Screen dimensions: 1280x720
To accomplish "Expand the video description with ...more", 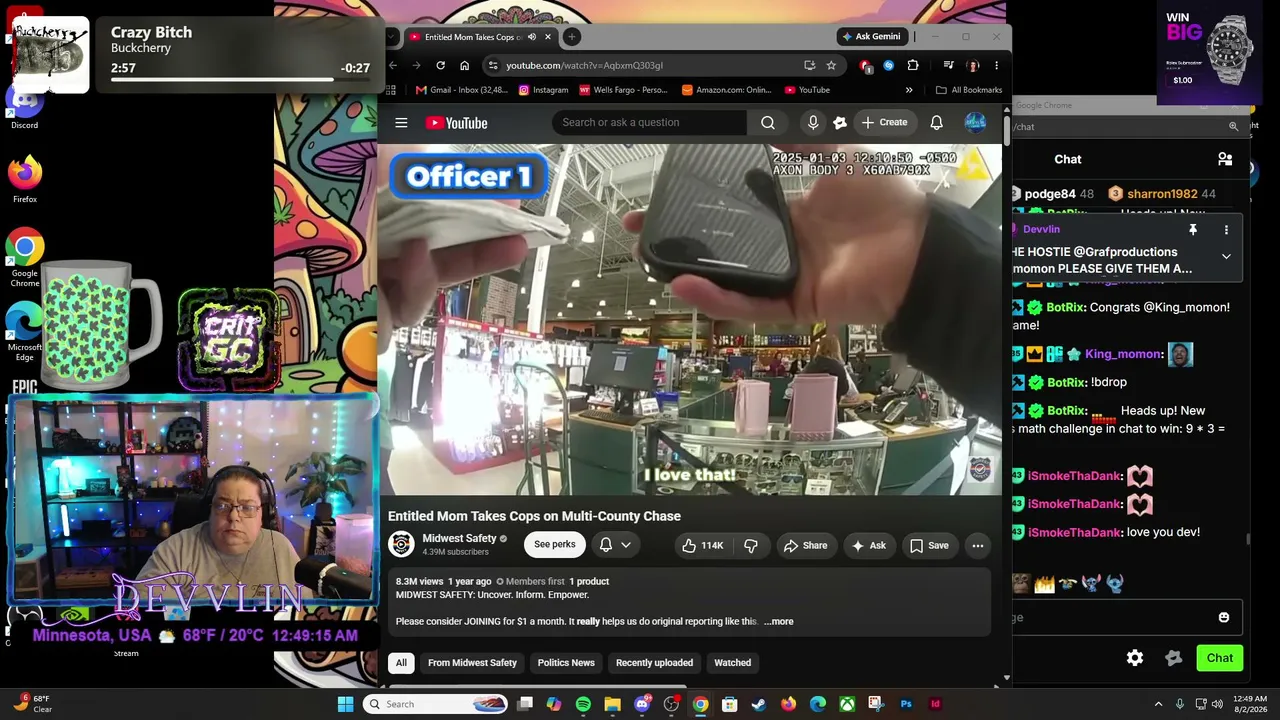I will point(779,622).
